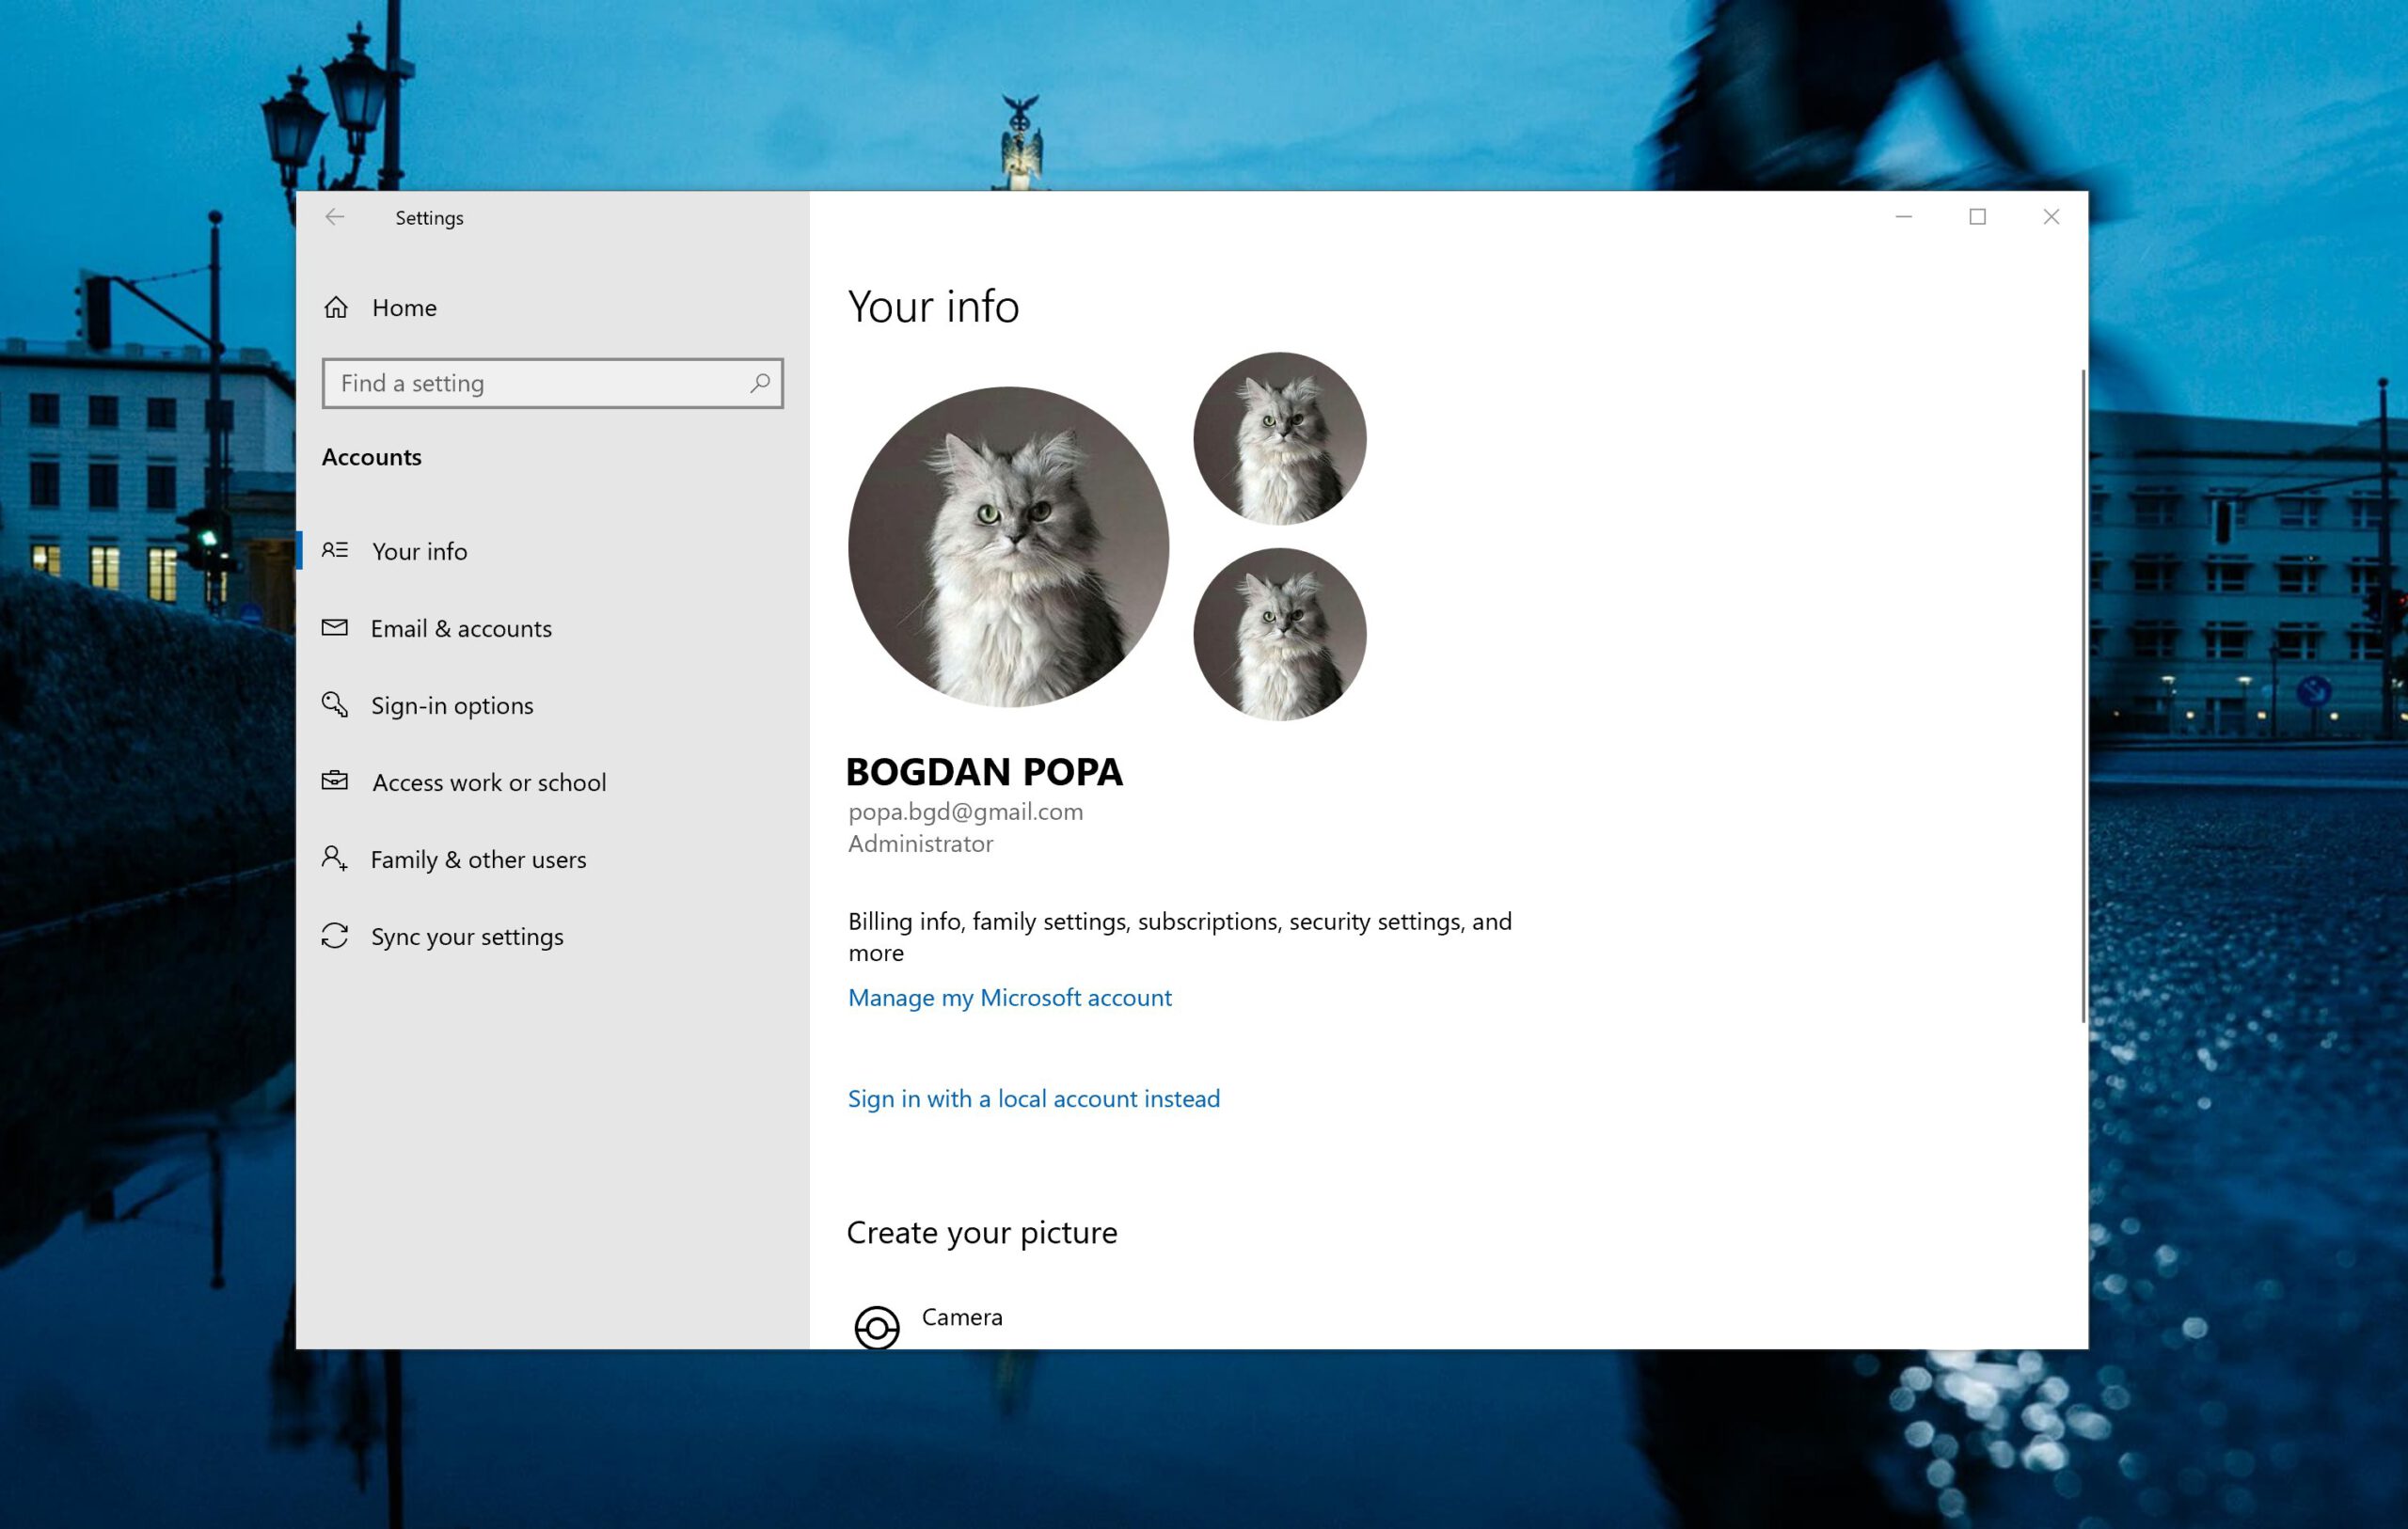
Task: Click the search magnifier icon
Action: coord(760,383)
